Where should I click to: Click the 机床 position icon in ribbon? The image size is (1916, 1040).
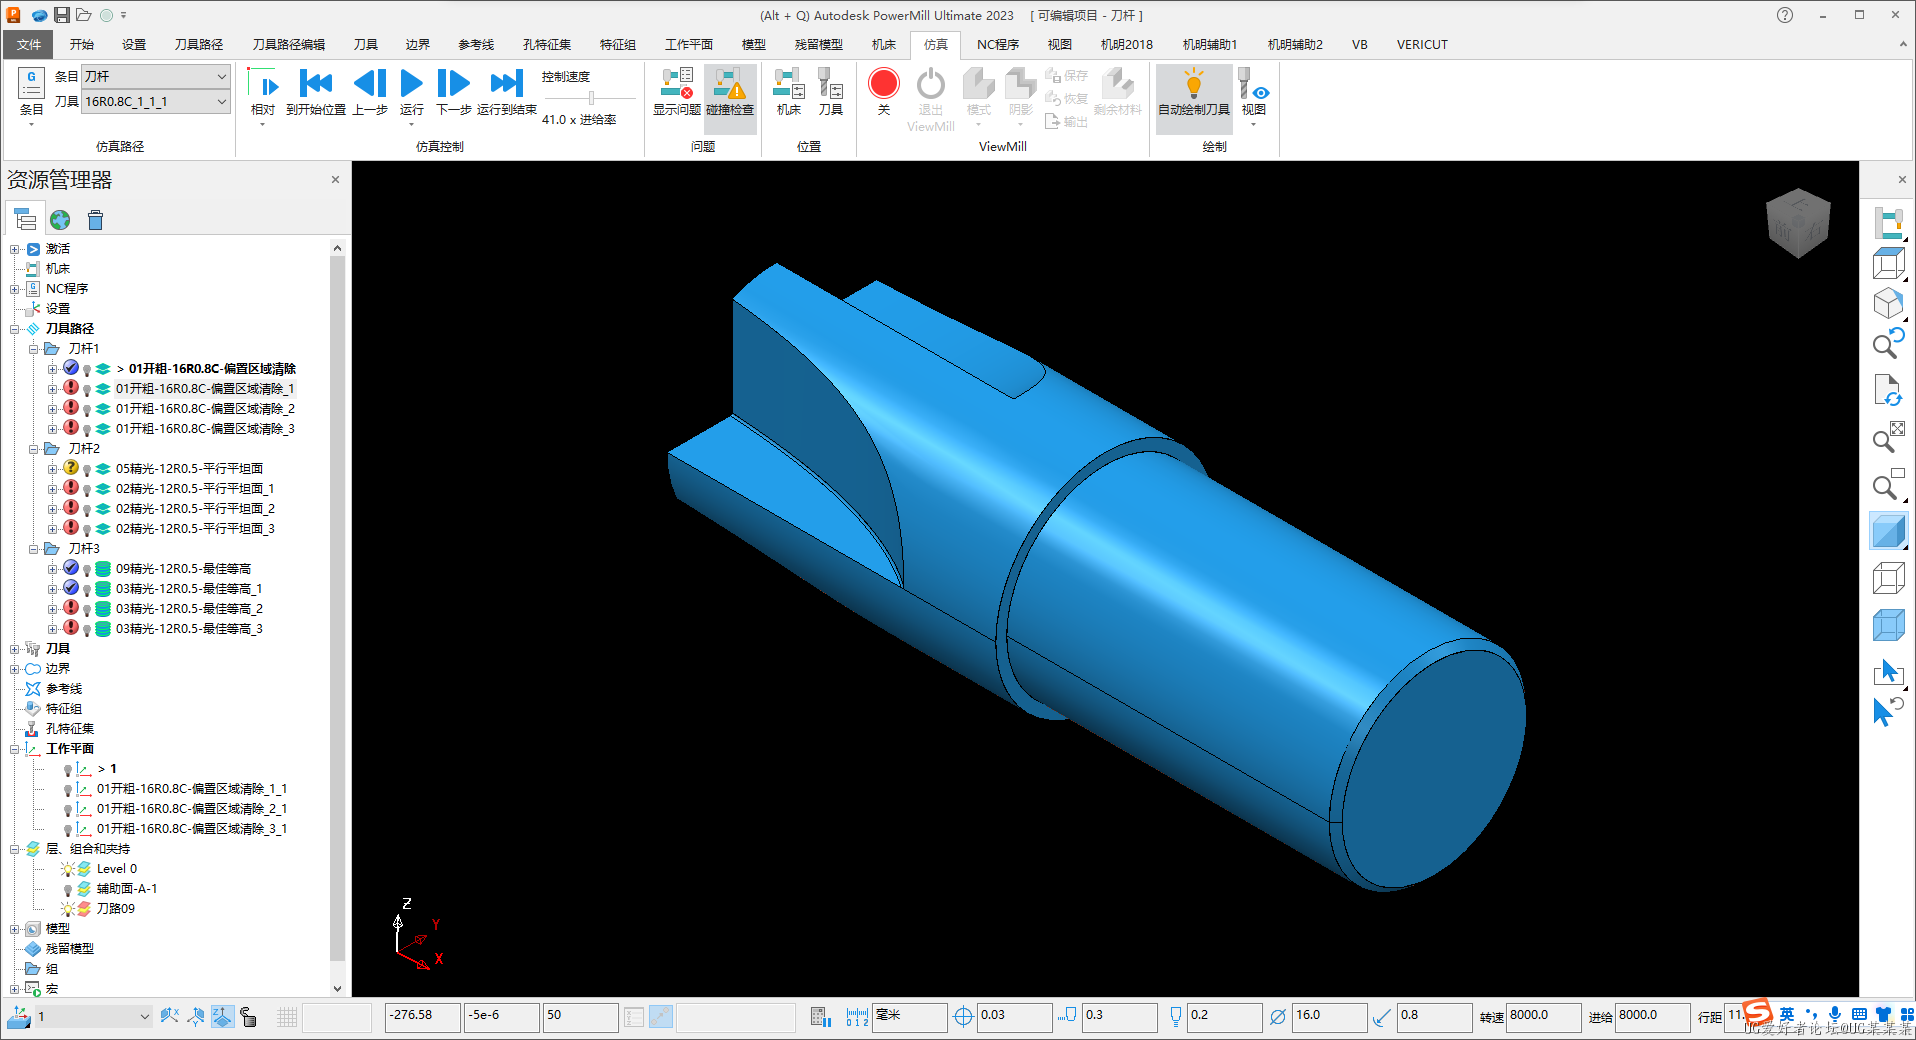[788, 85]
